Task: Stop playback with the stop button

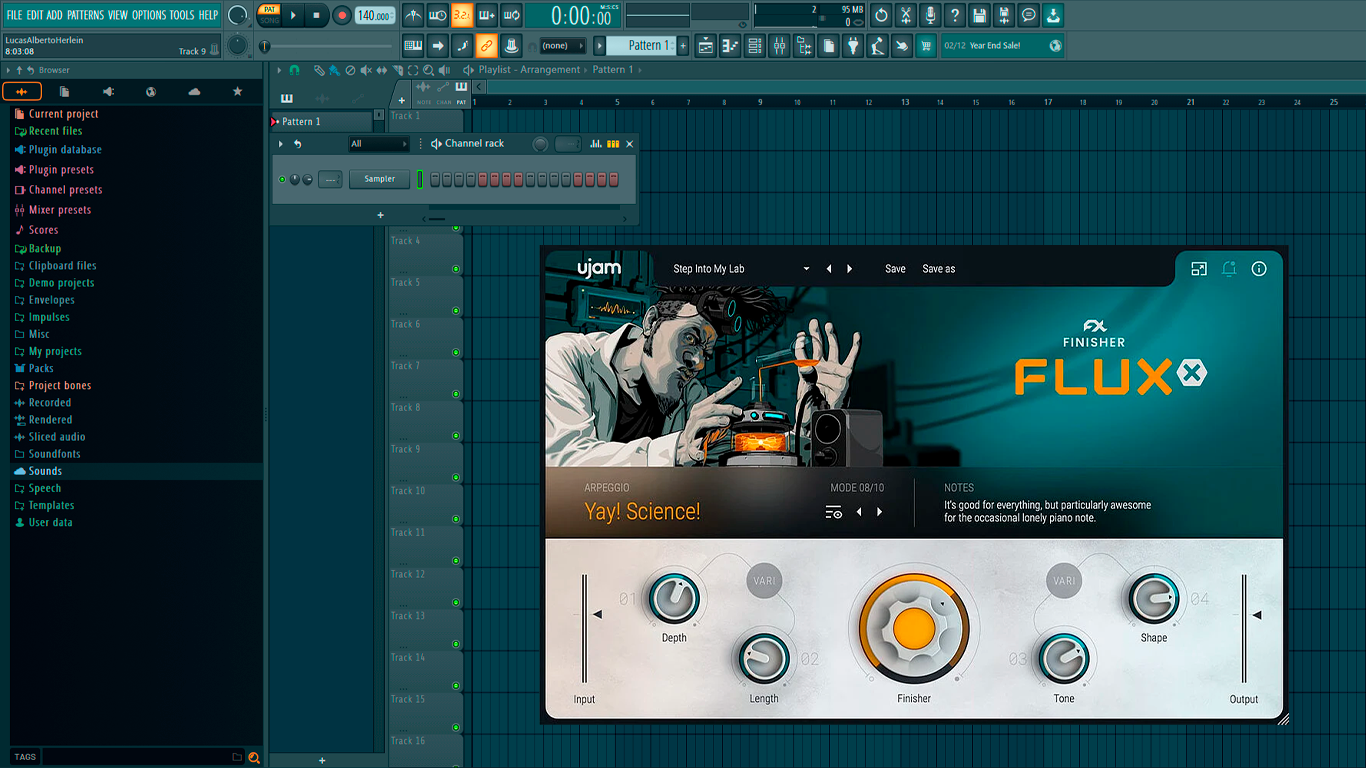Action: pos(317,15)
